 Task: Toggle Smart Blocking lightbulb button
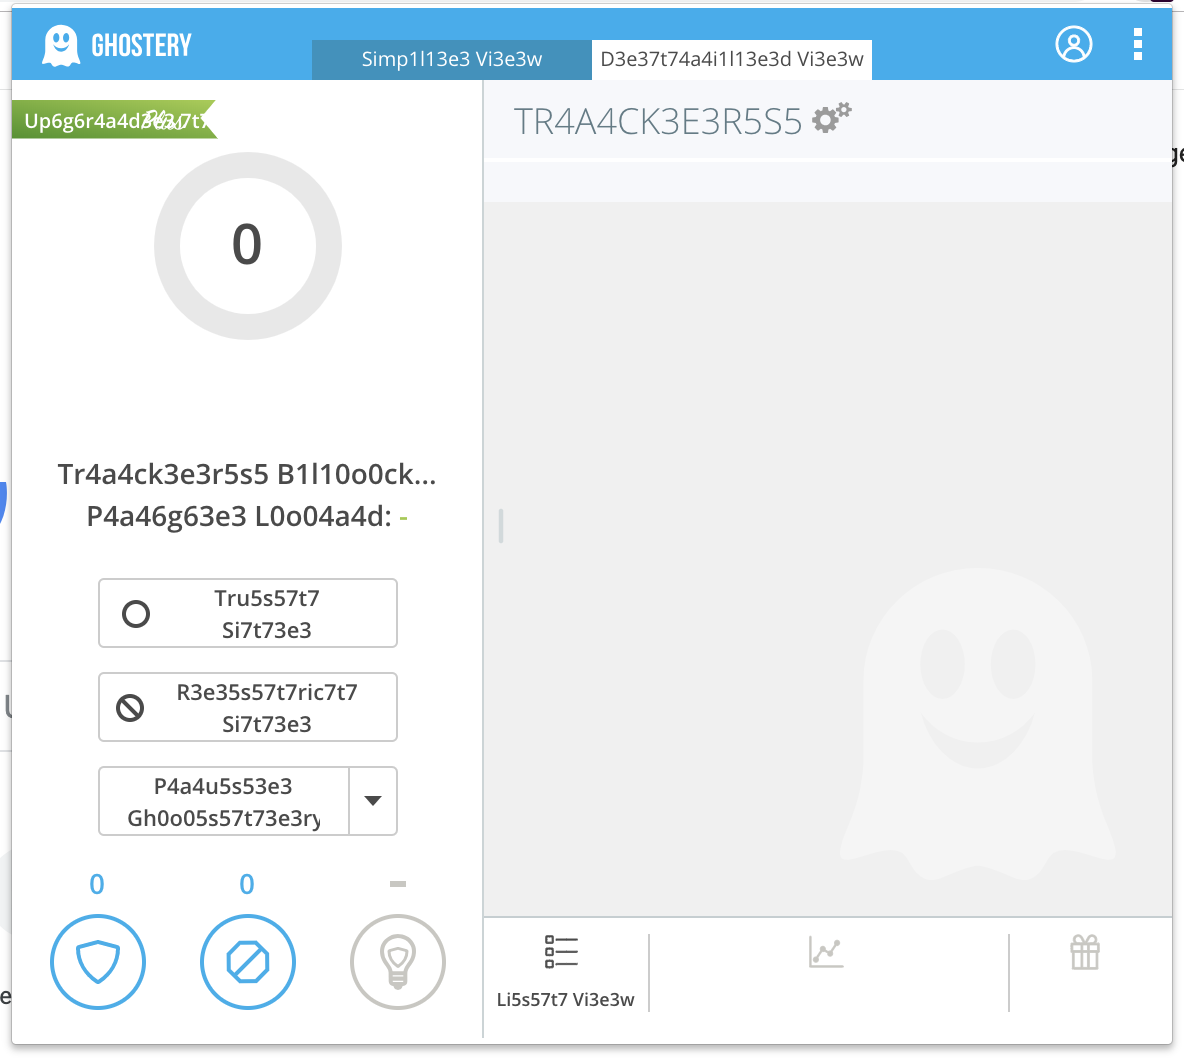click(398, 961)
